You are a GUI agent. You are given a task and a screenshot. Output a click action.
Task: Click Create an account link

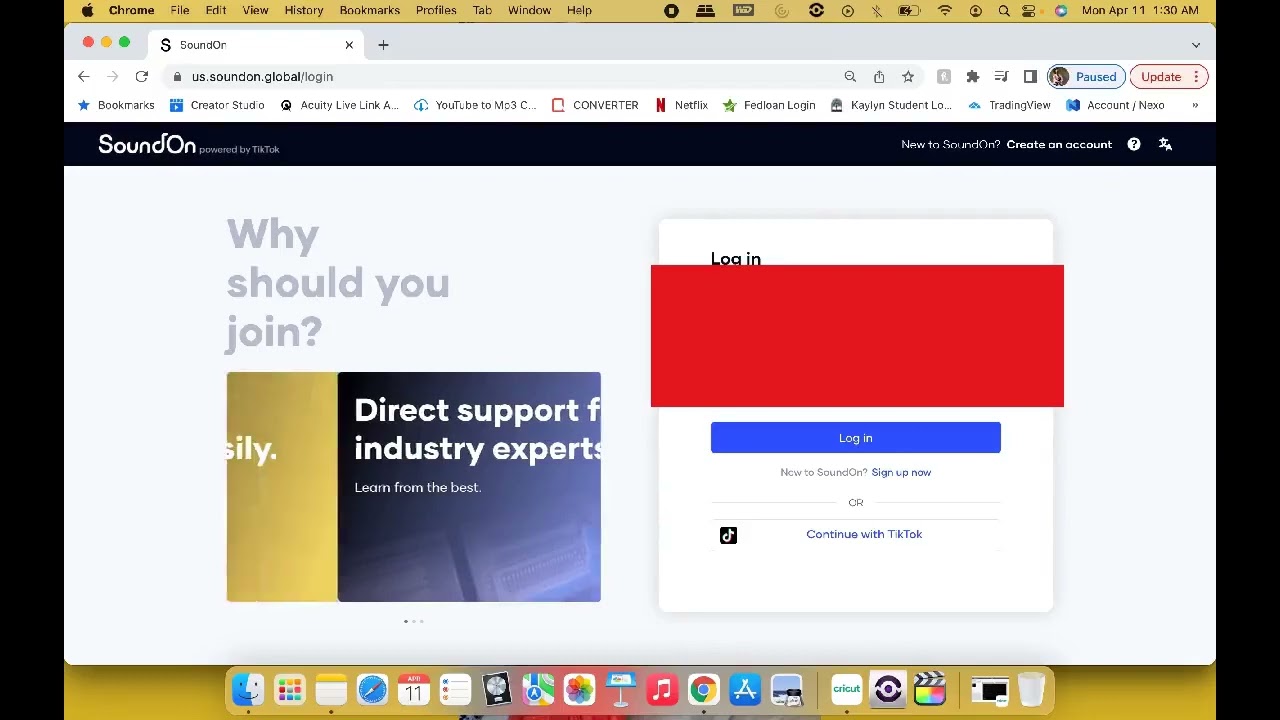1059,144
